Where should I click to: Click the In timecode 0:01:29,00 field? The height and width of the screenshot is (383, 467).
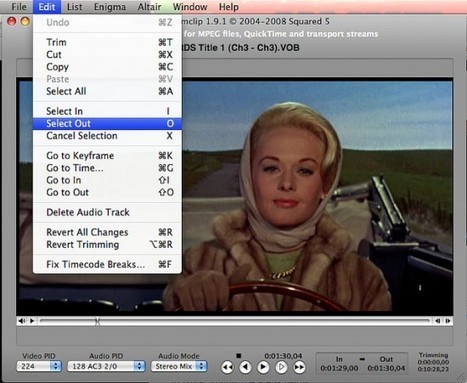click(x=339, y=368)
